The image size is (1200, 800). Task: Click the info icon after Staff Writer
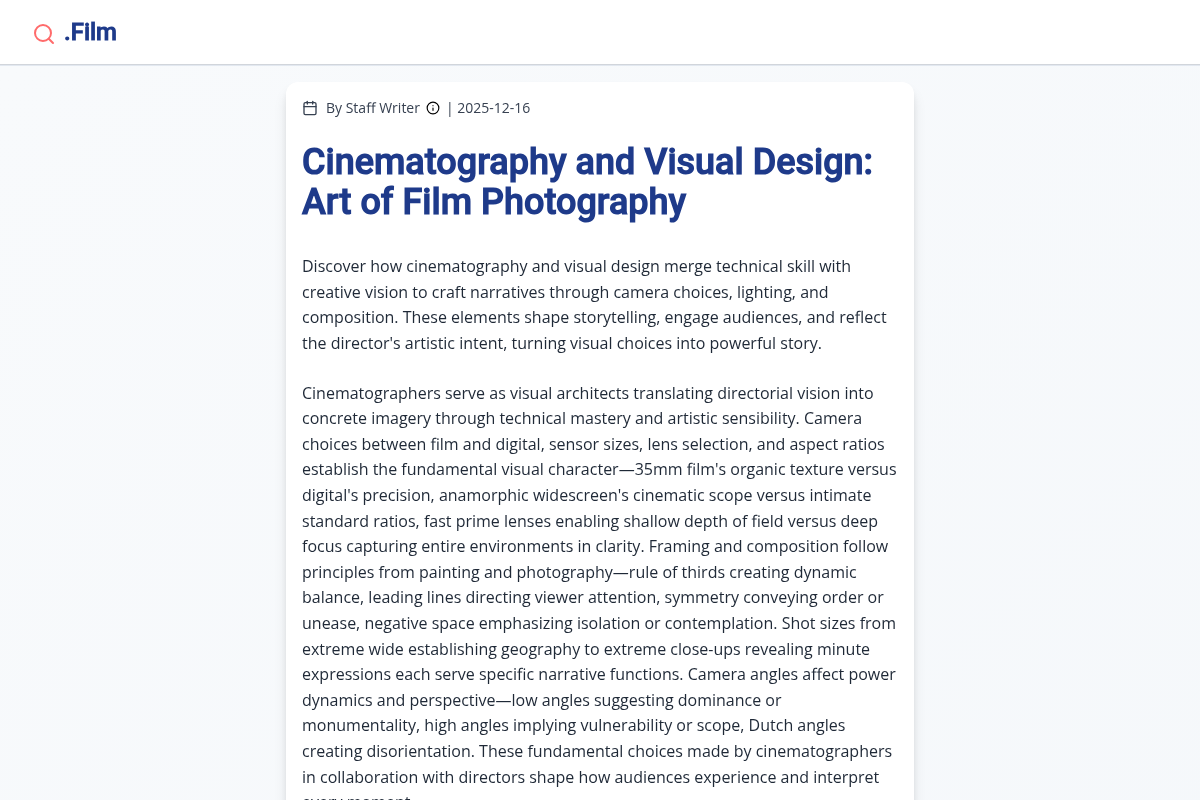click(433, 108)
